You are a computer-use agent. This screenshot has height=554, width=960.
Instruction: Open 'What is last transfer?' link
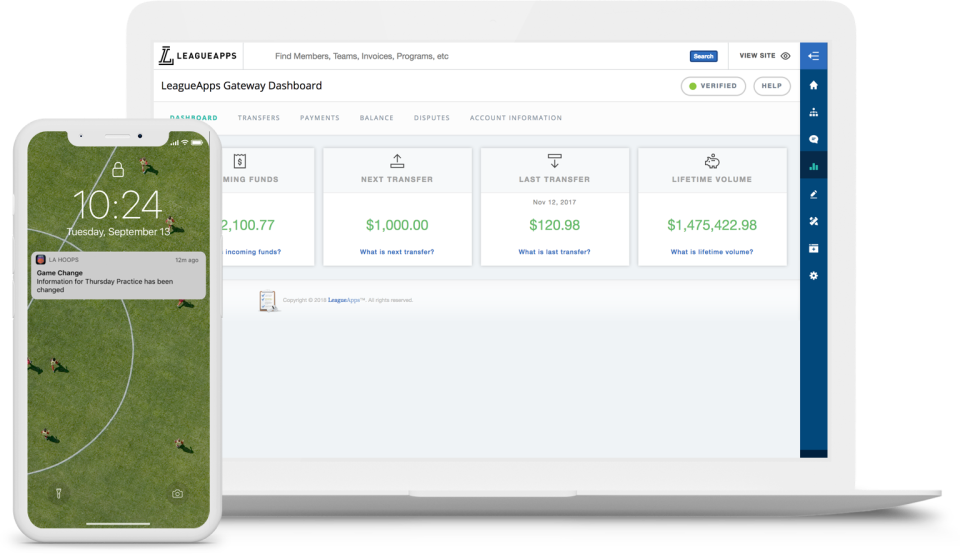pos(554,252)
